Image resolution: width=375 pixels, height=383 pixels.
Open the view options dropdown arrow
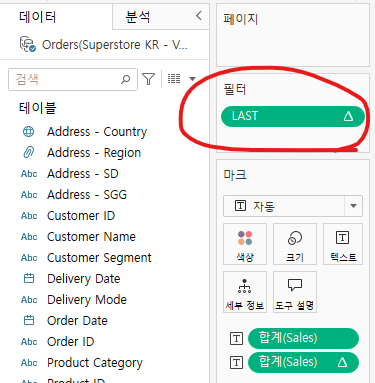click(192, 79)
